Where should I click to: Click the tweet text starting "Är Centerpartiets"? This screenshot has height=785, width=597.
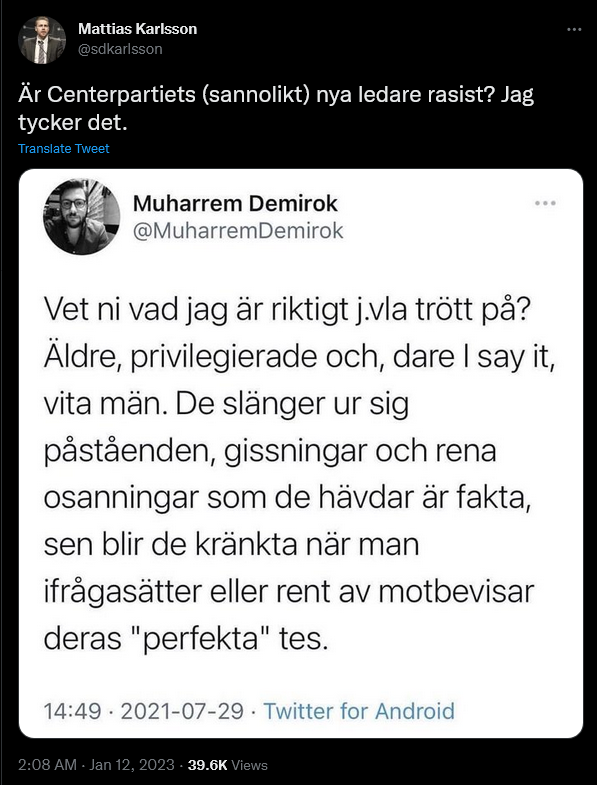pos(276,109)
